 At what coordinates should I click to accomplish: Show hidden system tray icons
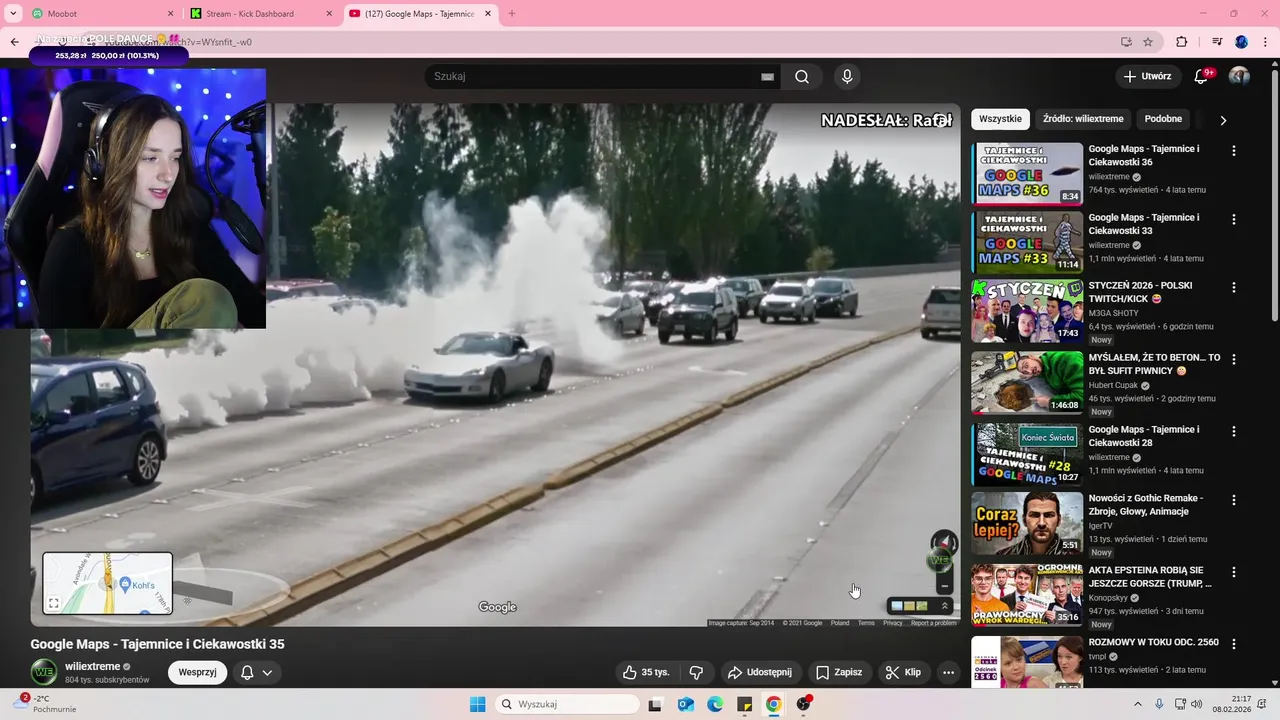[1137, 704]
